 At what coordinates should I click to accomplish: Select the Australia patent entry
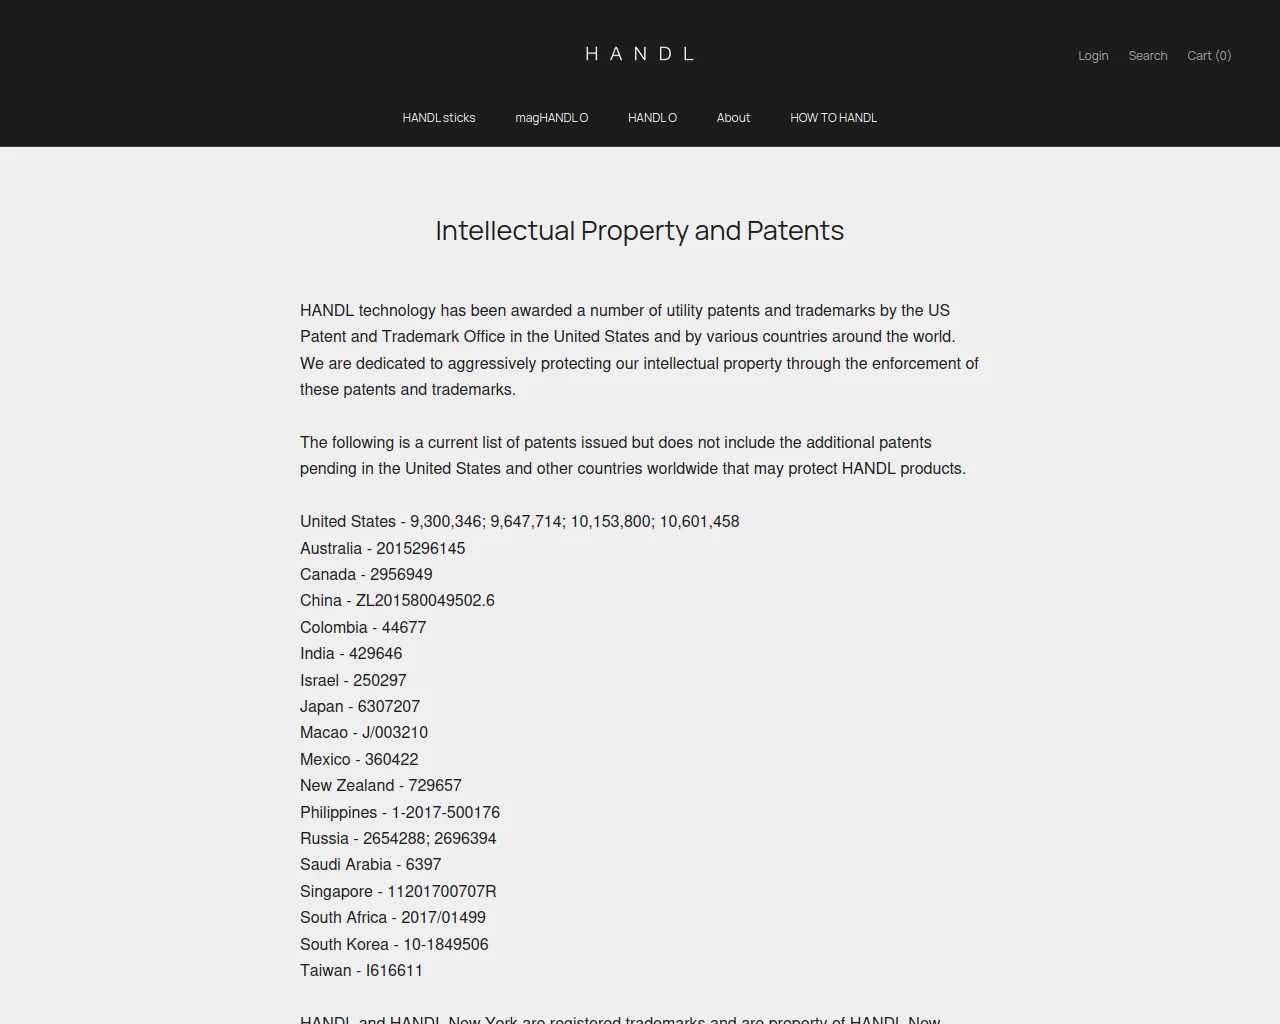pyautogui.click(x=382, y=548)
